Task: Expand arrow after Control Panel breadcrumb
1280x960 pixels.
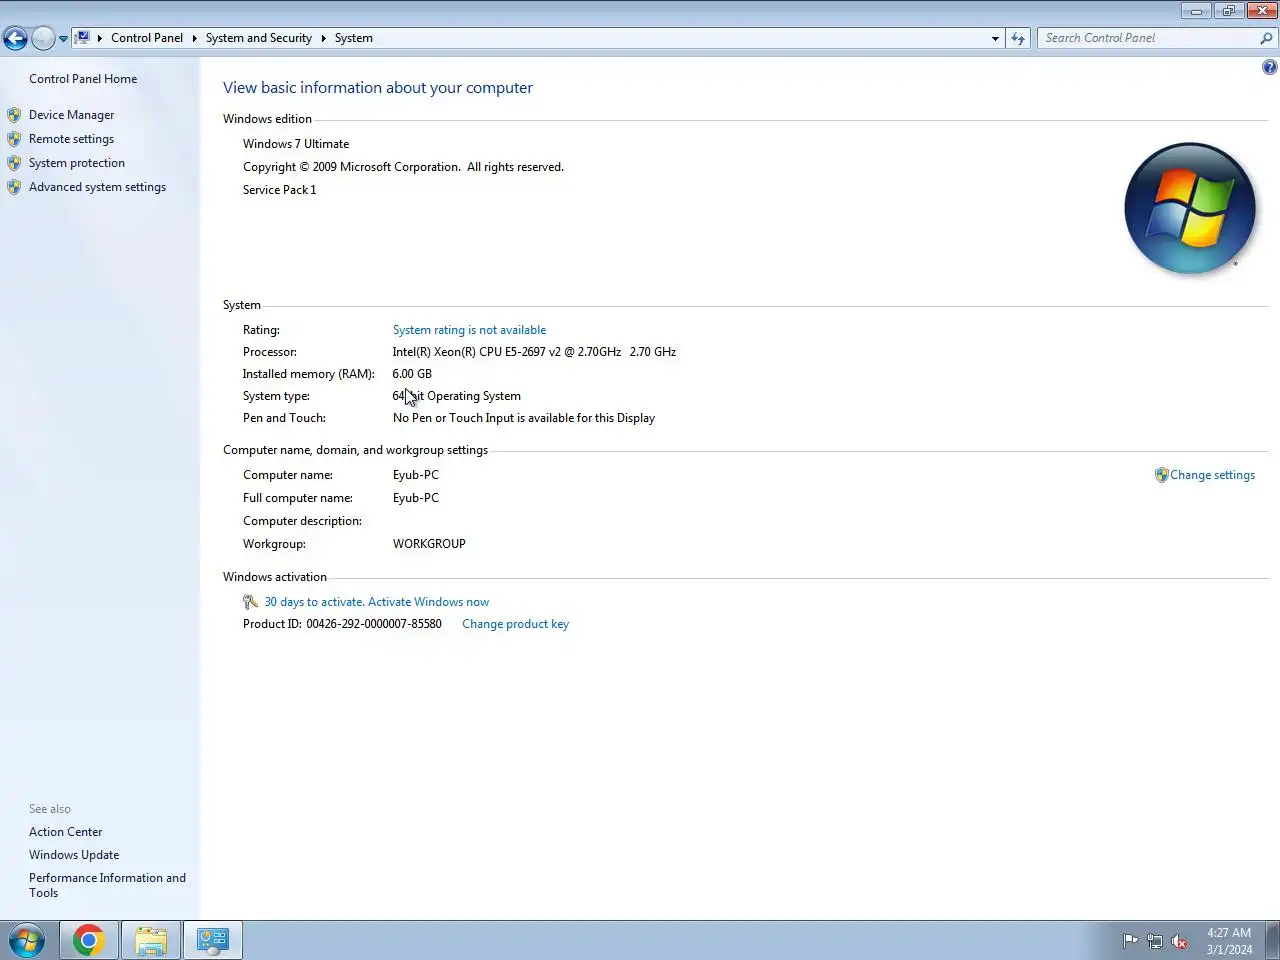Action: coord(195,38)
